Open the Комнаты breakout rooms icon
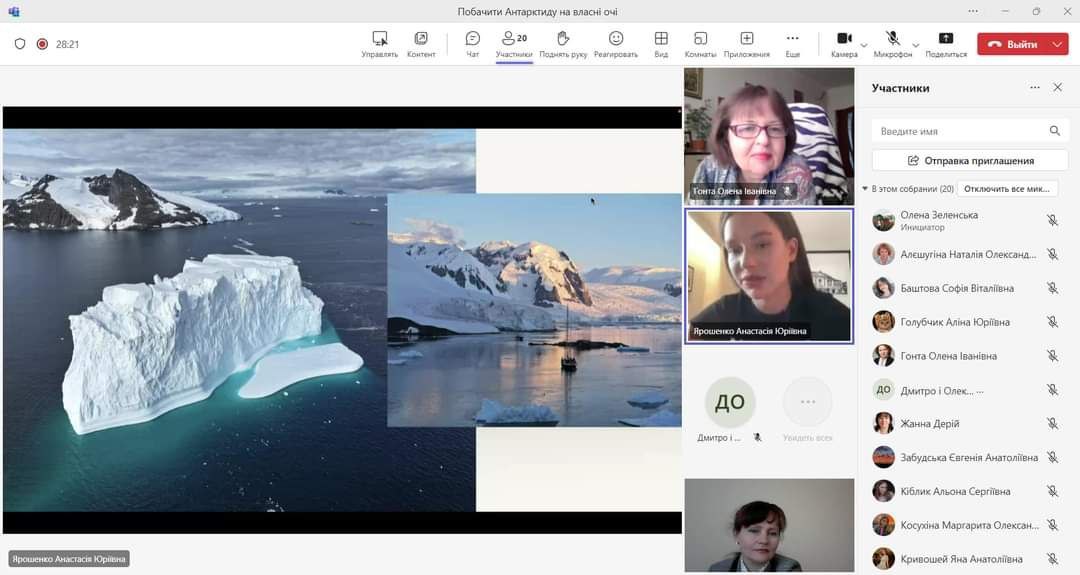This screenshot has height=575, width=1080. tap(700, 39)
